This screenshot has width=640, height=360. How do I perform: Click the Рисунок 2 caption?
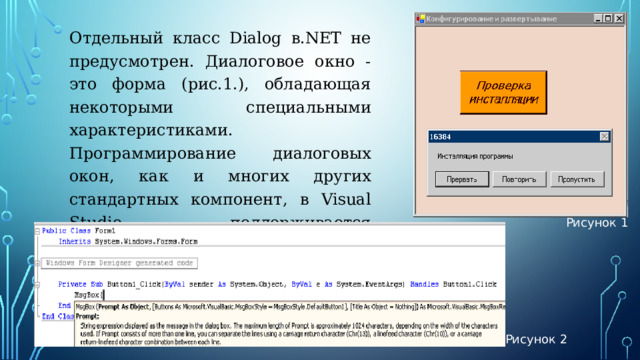(x=536, y=339)
